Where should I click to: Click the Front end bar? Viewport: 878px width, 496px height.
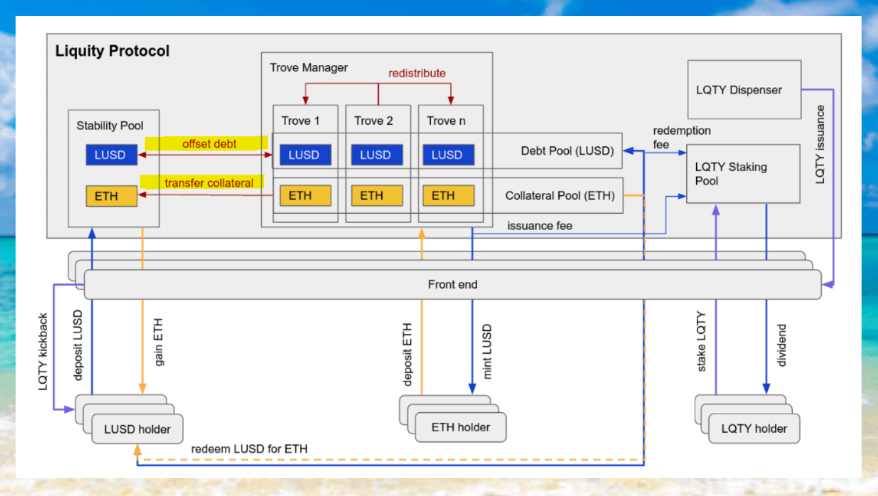click(x=452, y=285)
